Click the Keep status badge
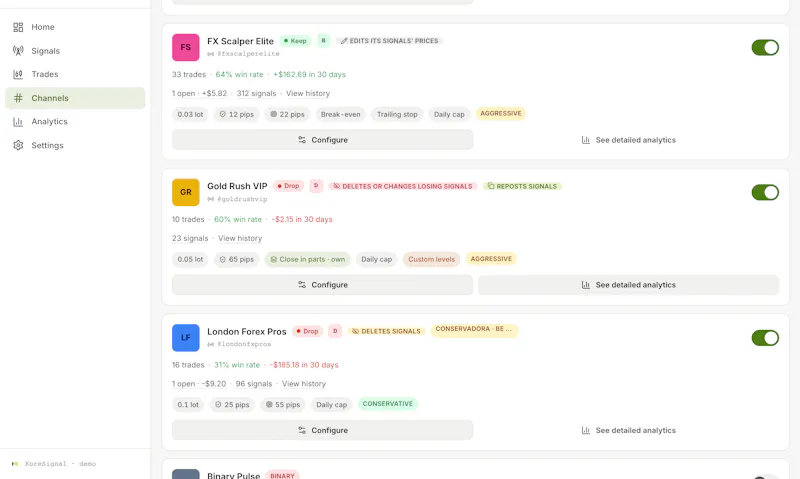Screen dimensions: 800x479 295,41
